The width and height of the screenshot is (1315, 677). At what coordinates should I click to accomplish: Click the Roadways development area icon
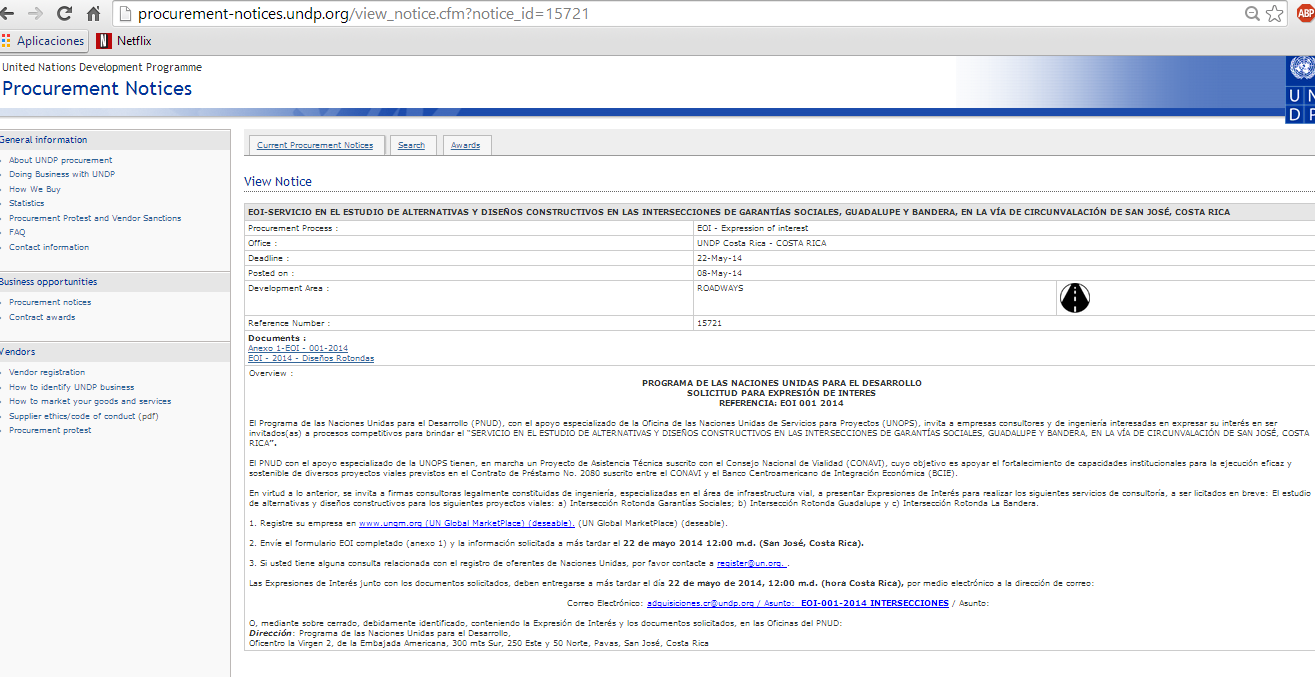coord(1074,297)
